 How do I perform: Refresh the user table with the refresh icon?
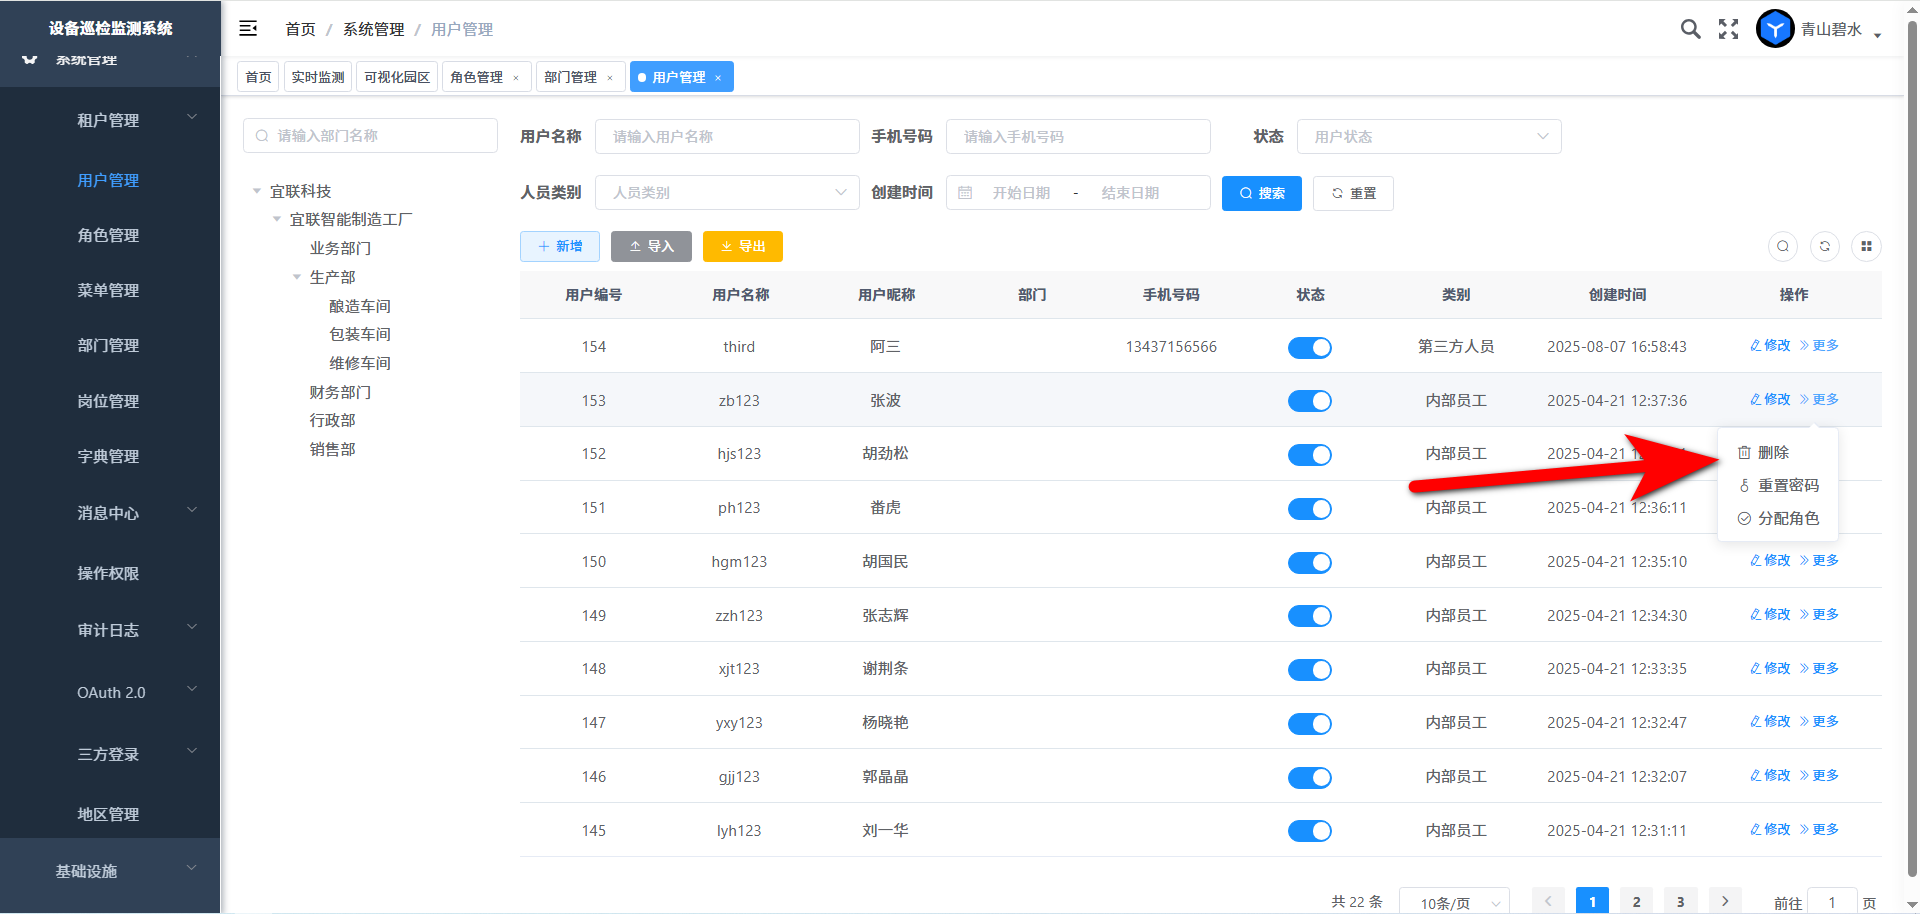[x=1825, y=247]
